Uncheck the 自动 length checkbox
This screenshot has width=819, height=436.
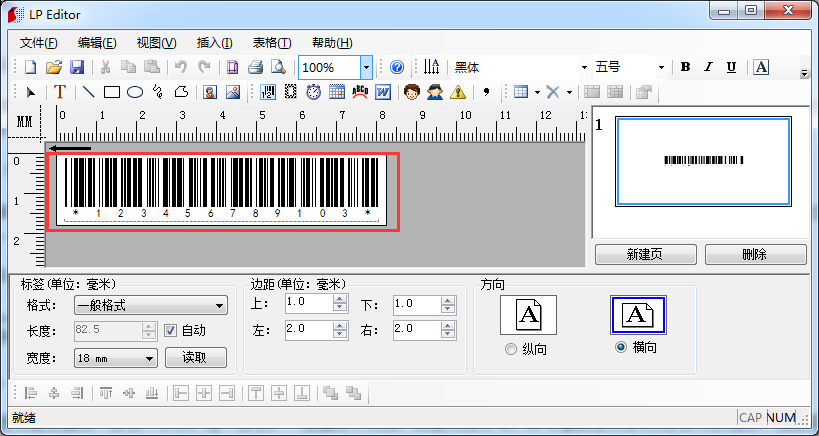170,330
